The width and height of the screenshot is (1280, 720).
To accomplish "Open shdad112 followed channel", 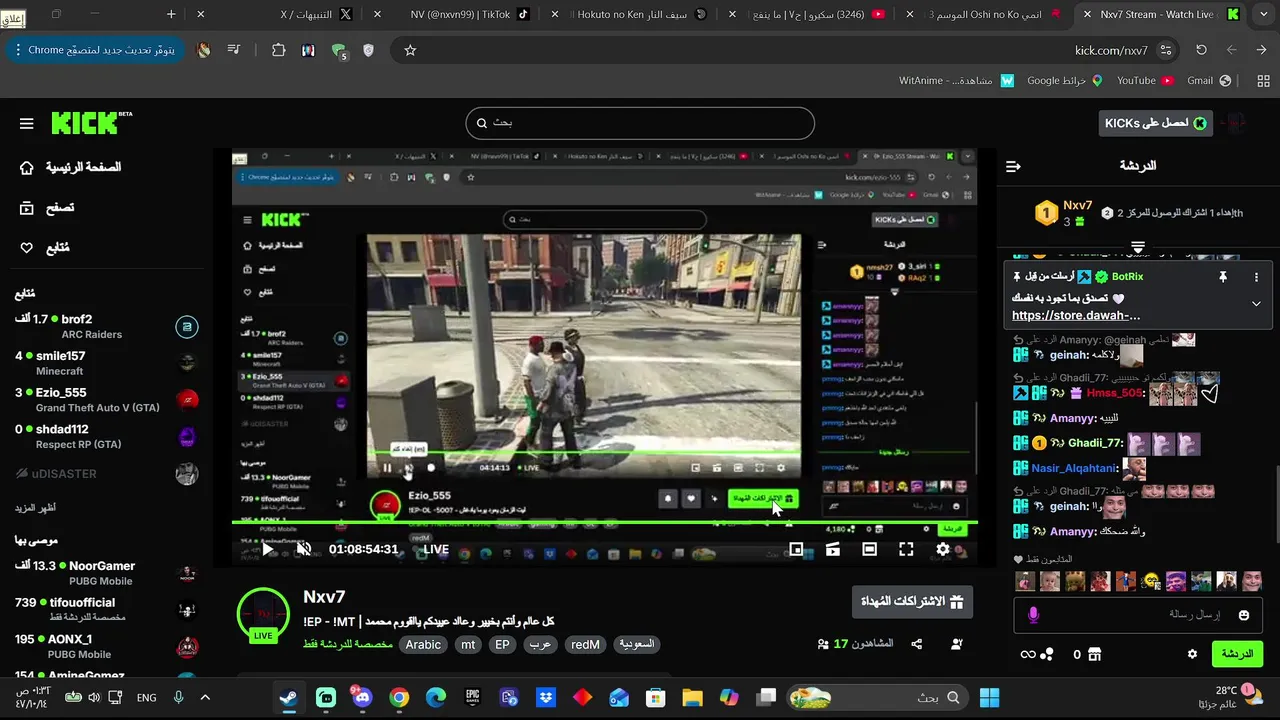I will click(107, 437).
